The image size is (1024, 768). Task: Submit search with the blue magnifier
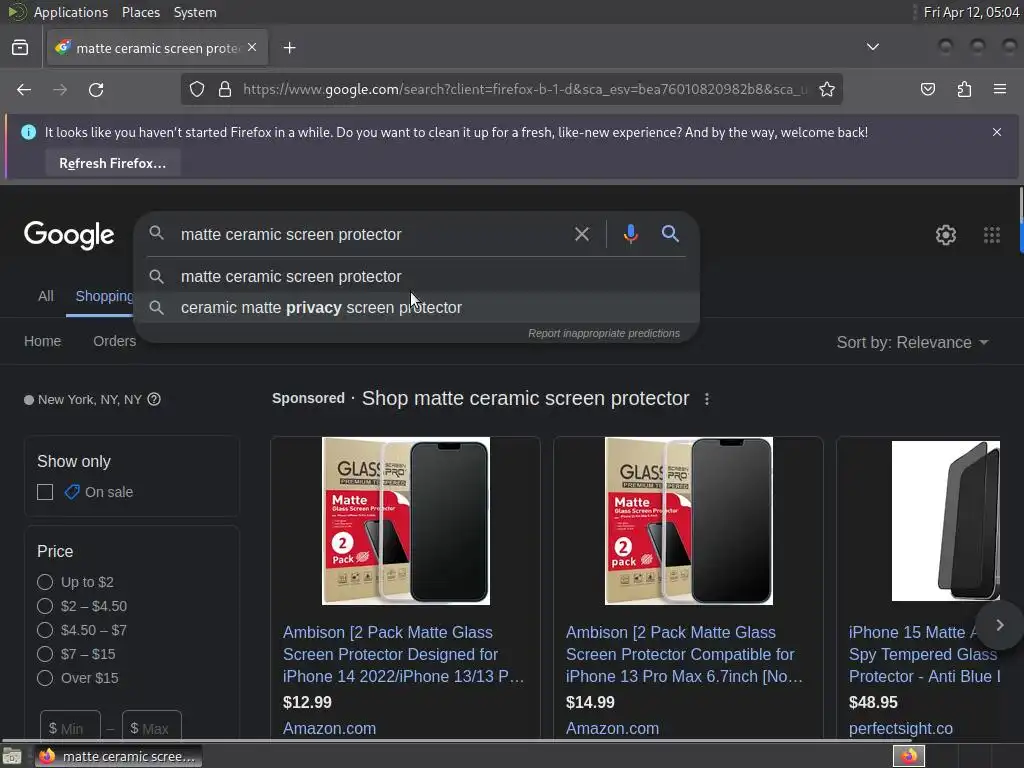pos(670,234)
